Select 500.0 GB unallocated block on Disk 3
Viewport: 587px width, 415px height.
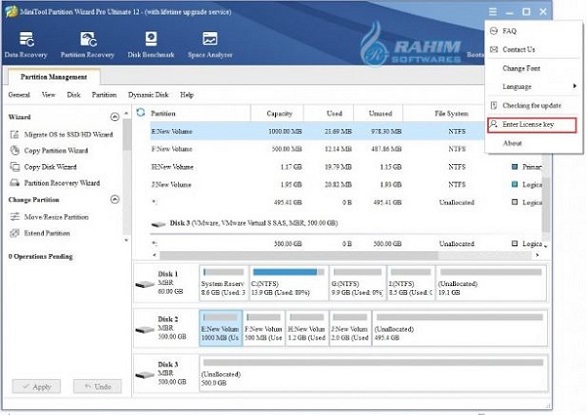pyautogui.click(x=373, y=373)
